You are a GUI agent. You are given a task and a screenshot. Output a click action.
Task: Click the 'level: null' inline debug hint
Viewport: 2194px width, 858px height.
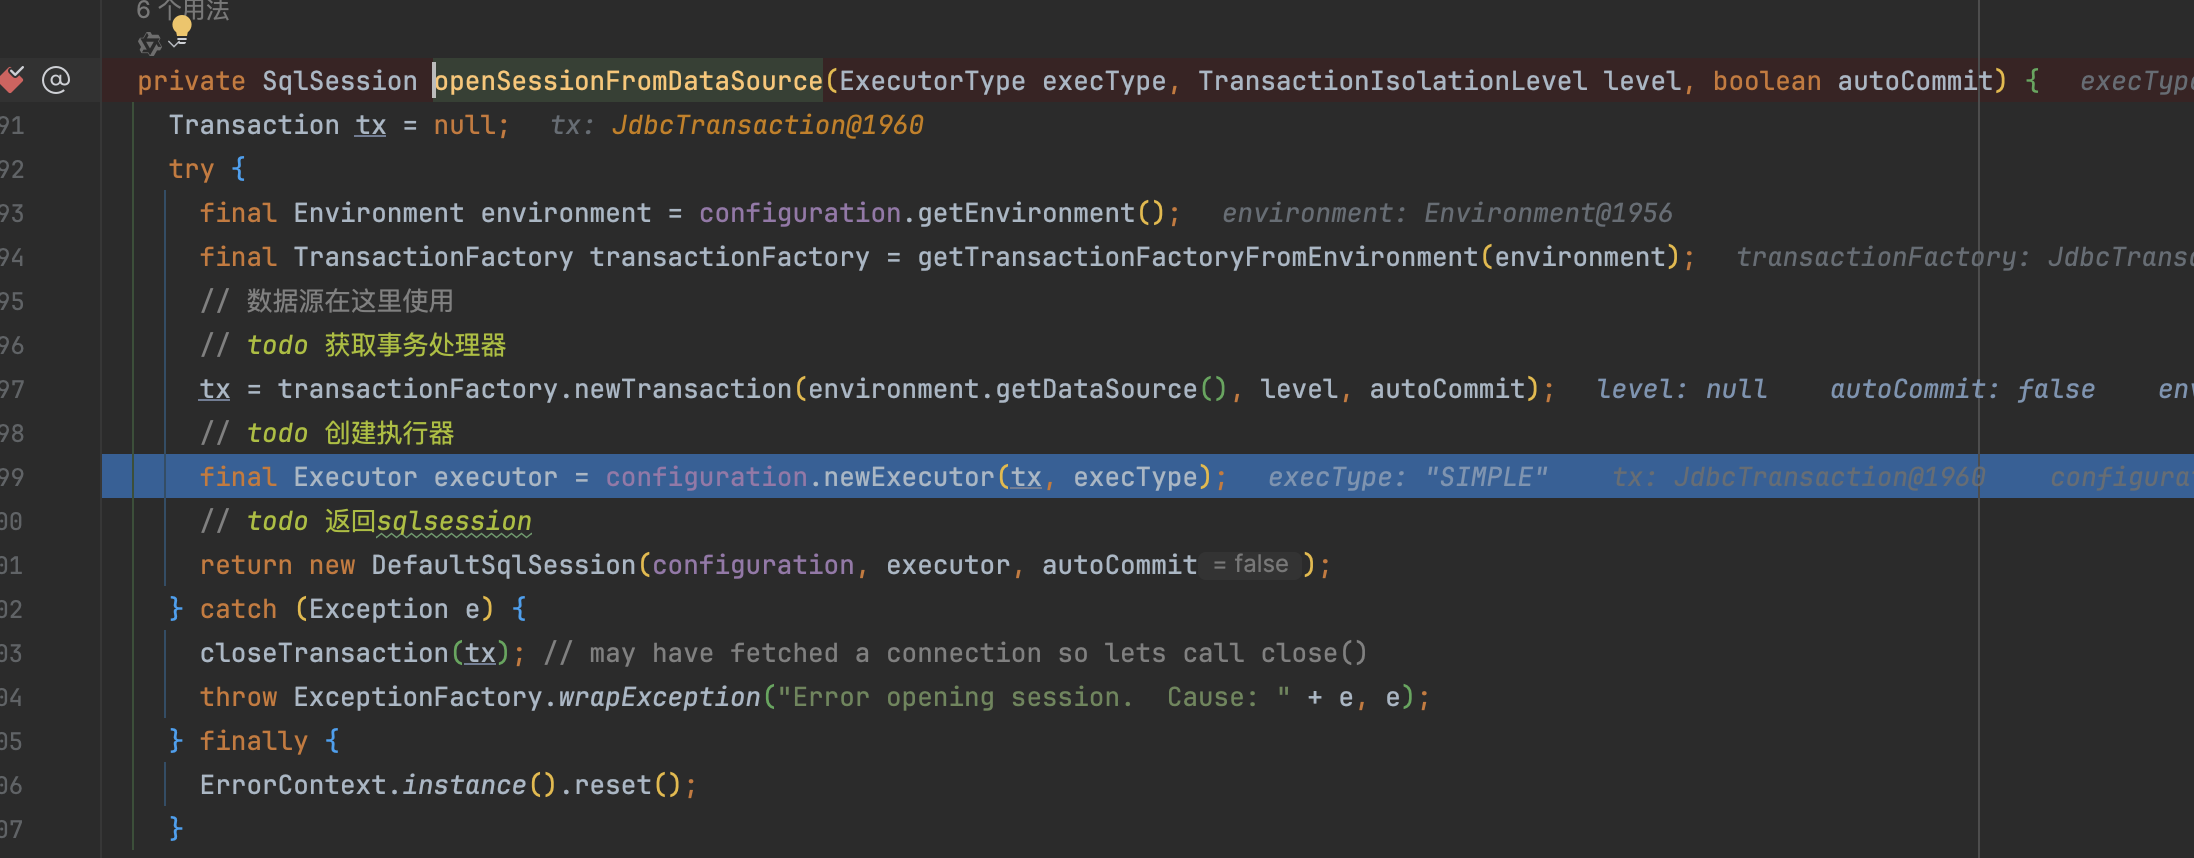[x=1681, y=389]
